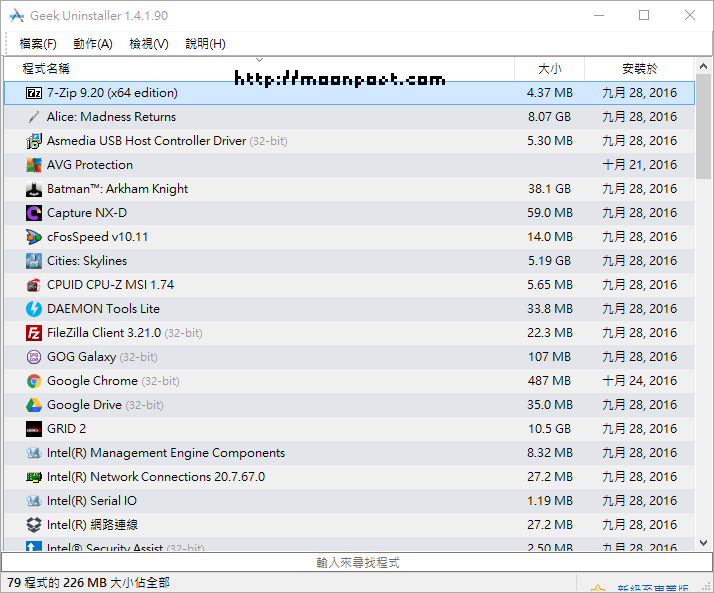Screen dimensions: 714x593
Task: Click the Asmedia USB Host Controller icon
Action: click(34, 141)
